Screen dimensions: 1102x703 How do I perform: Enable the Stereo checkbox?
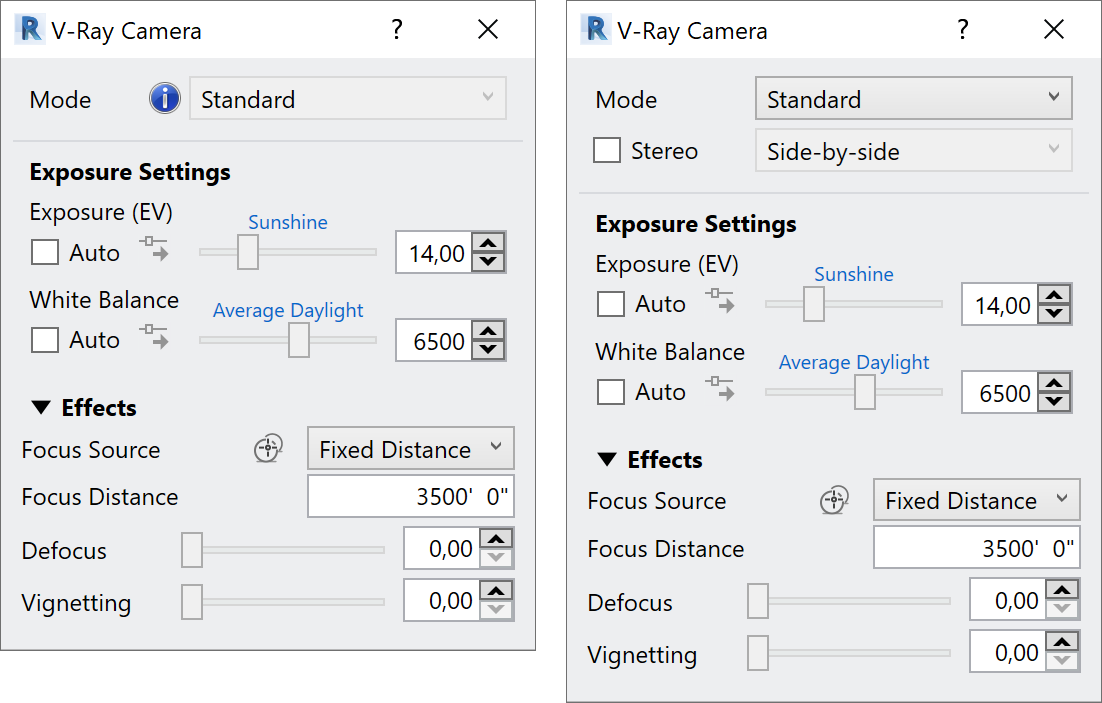coord(607,150)
